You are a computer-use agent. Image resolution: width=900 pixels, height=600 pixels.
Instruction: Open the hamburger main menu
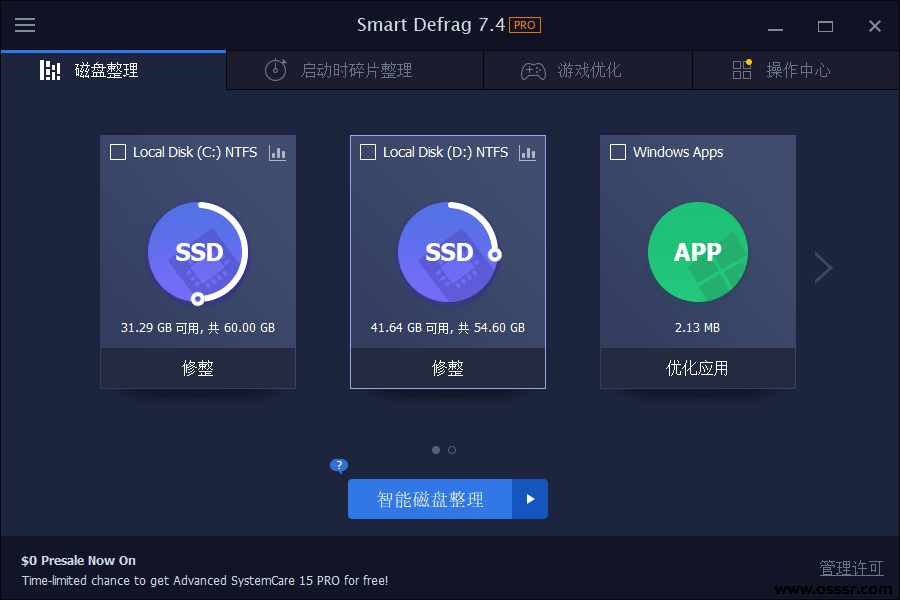(25, 25)
